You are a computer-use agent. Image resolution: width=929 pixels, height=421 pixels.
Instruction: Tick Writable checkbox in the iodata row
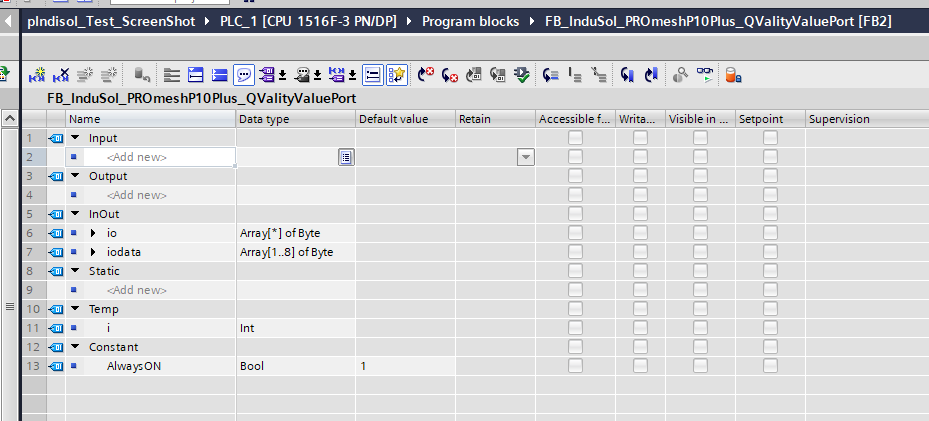pos(640,252)
